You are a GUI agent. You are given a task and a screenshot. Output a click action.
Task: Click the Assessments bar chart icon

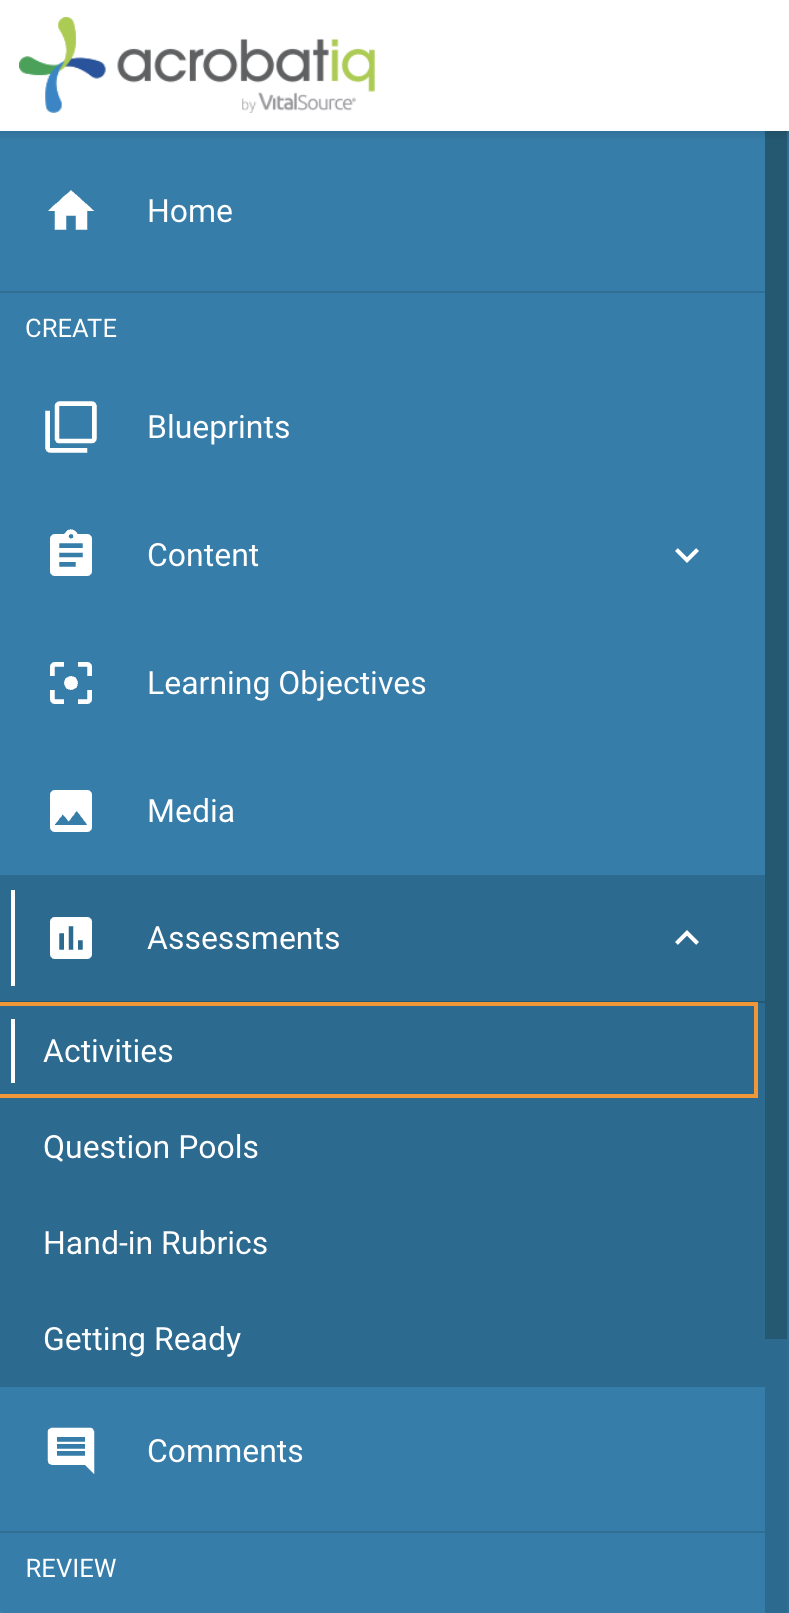coord(71,938)
